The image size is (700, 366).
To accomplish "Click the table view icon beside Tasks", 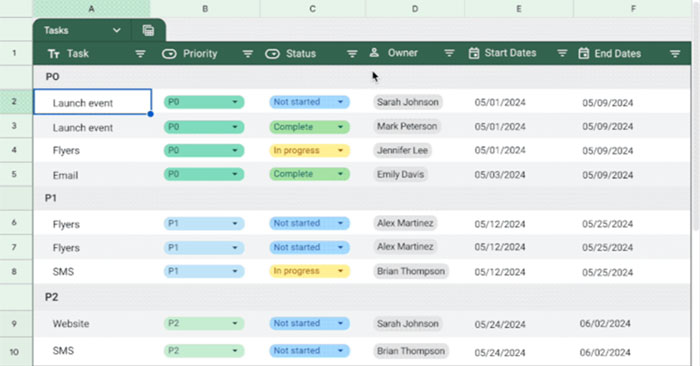I will coord(148,30).
